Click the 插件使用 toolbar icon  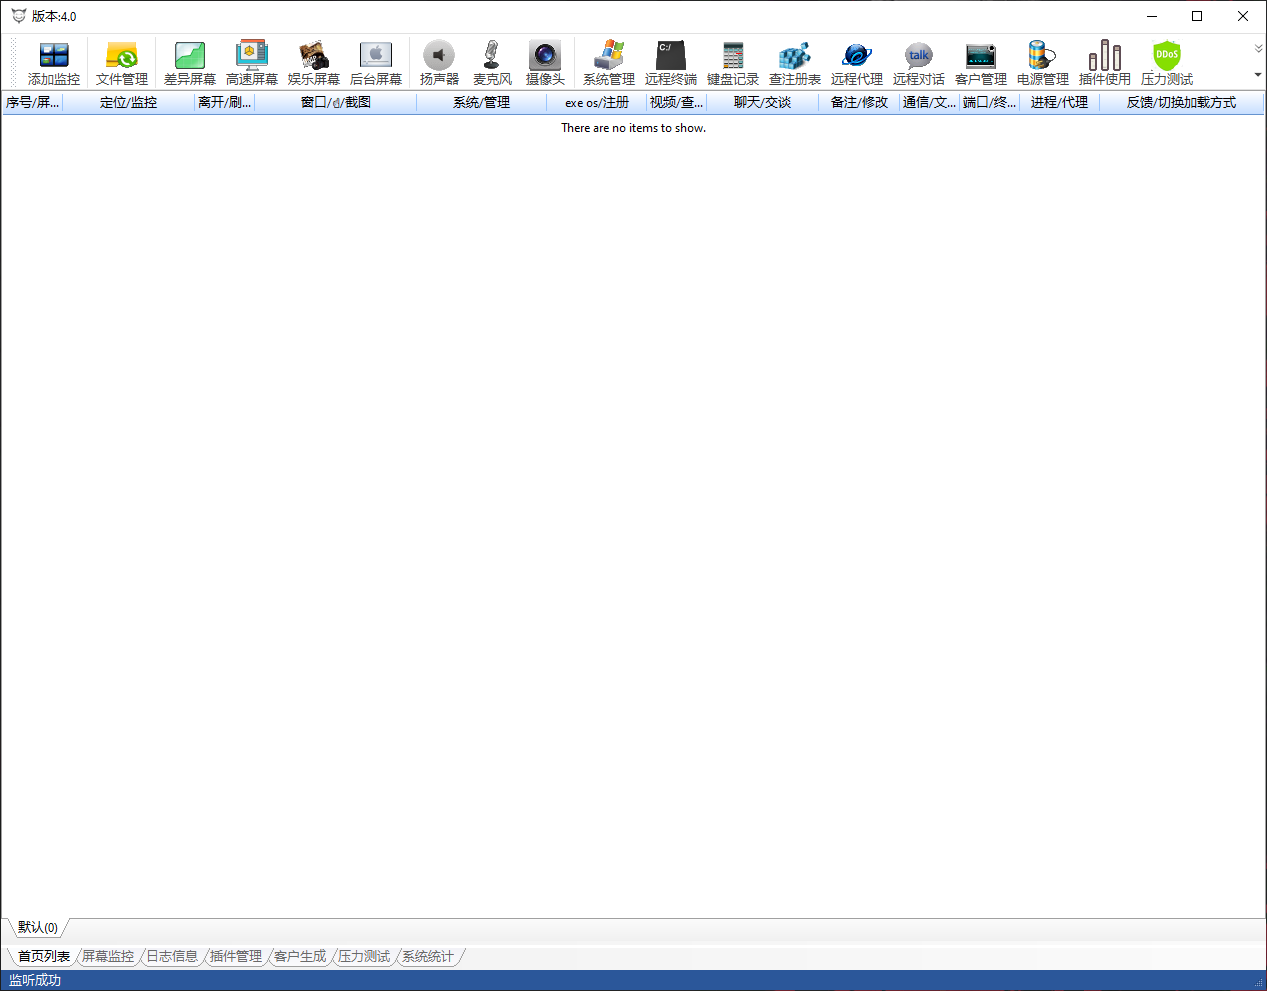point(1105,63)
